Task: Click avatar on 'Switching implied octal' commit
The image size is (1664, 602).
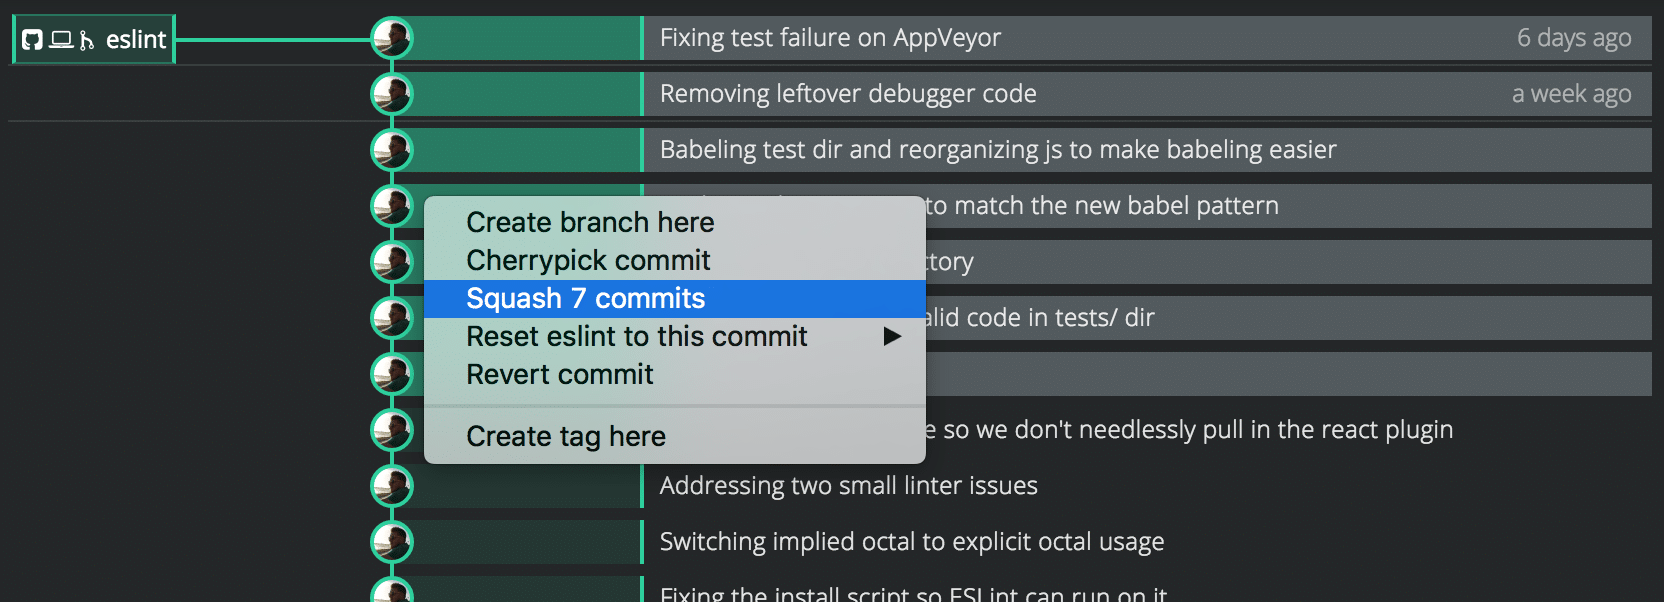Action: pyautogui.click(x=394, y=541)
